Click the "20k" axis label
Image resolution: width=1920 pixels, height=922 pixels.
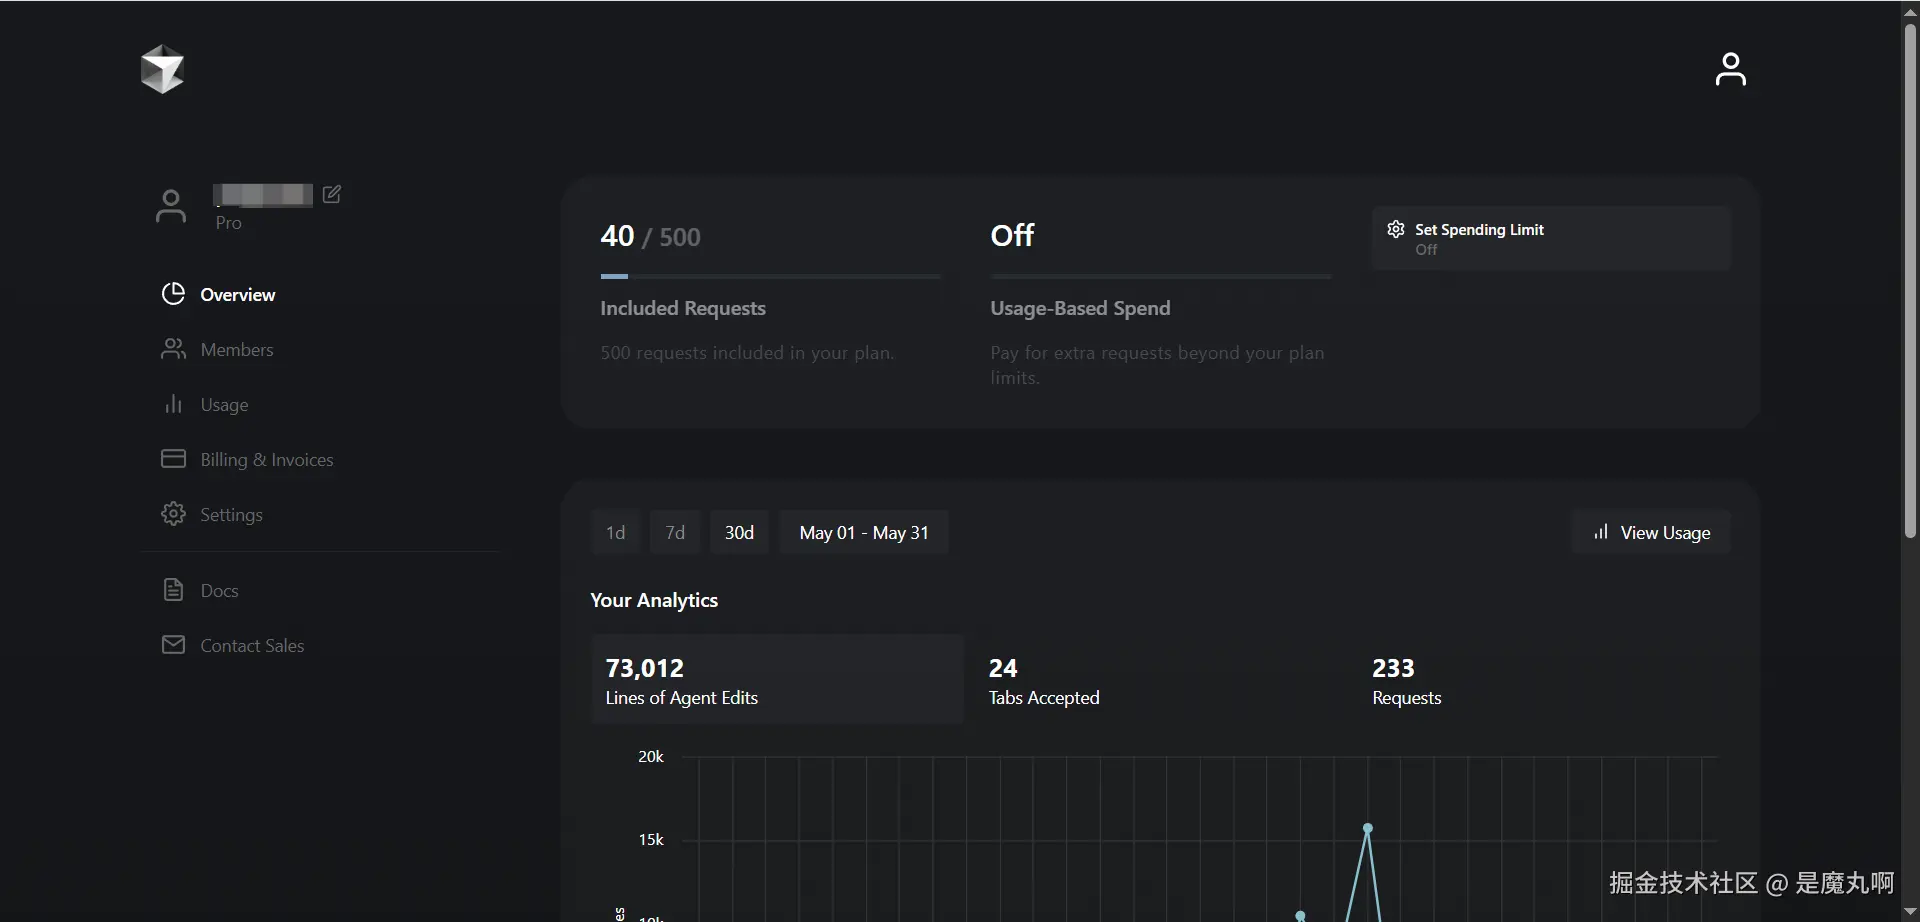point(651,756)
